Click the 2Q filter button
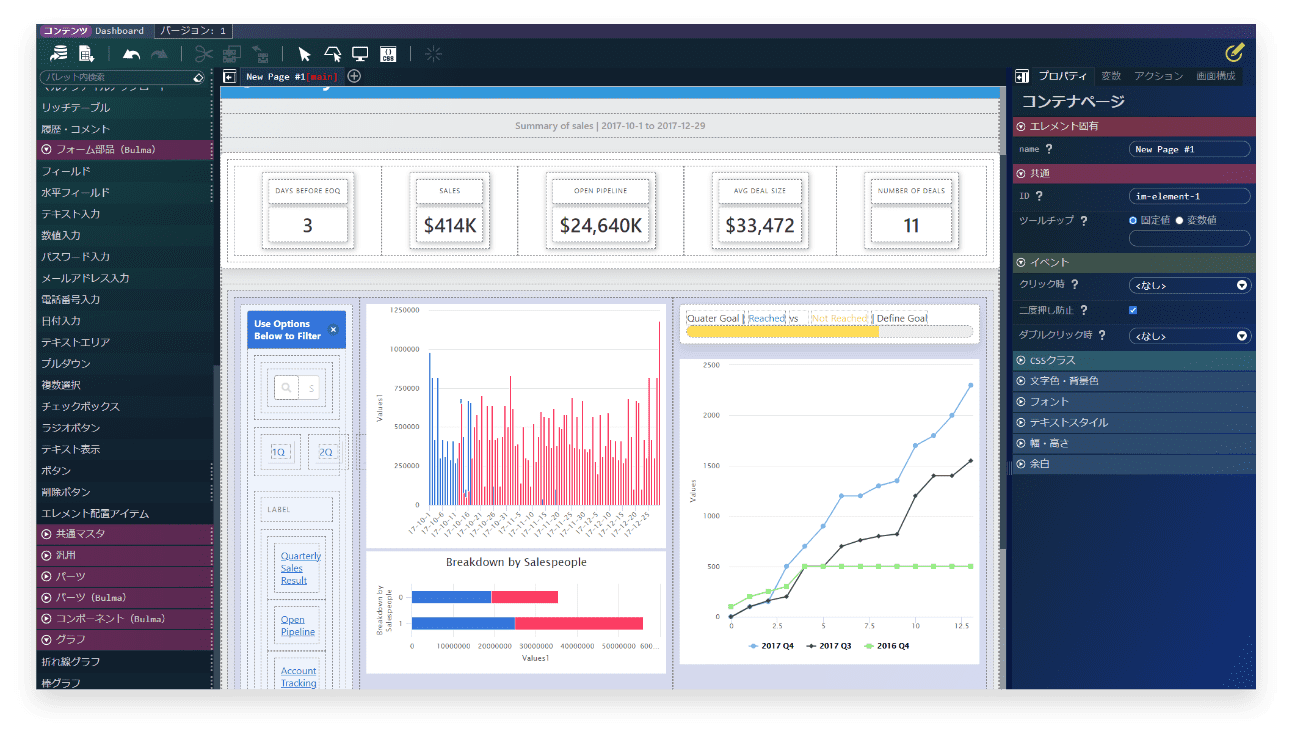1292x738 pixels. (326, 452)
